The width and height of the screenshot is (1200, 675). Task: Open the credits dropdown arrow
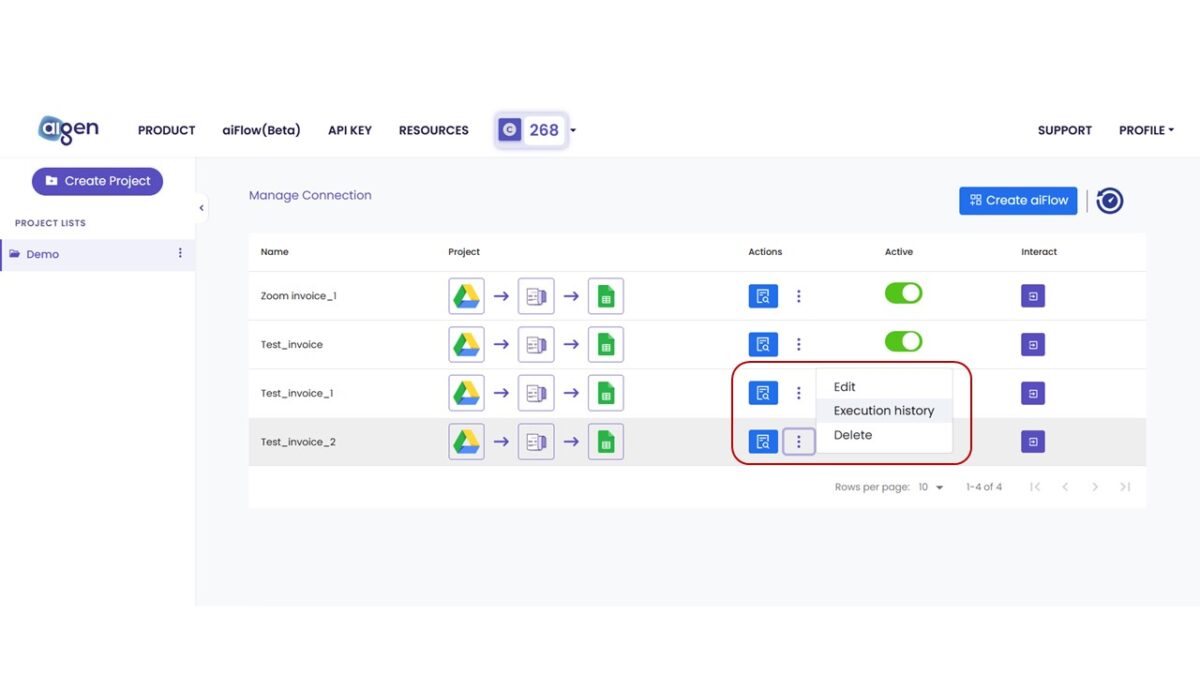point(572,130)
